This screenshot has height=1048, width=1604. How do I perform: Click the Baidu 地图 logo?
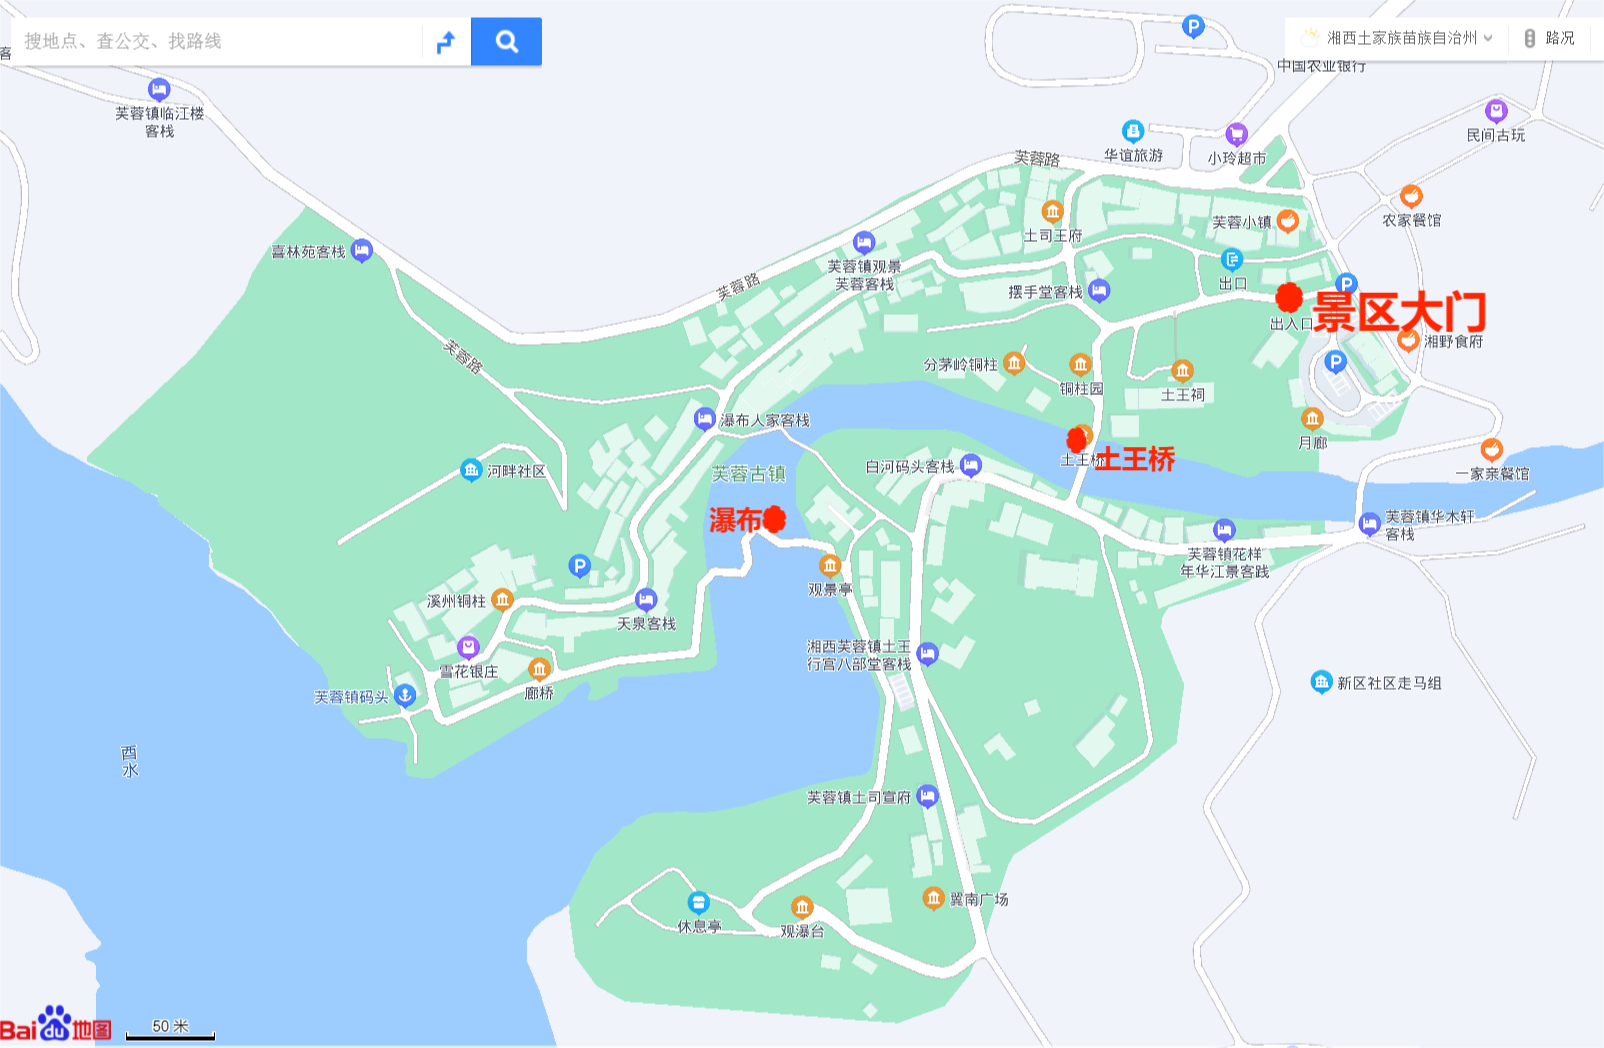[56, 1024]
